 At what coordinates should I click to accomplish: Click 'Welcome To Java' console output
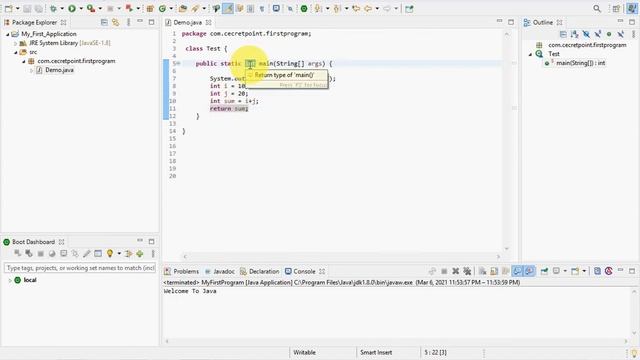190,291
